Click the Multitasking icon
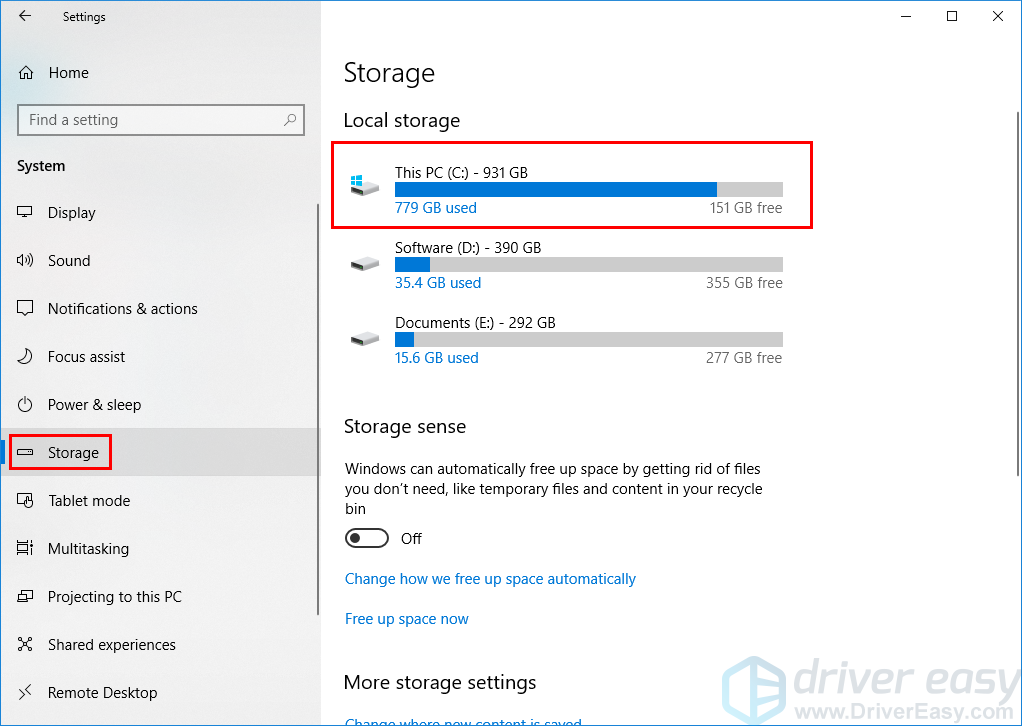Viewport: 1022px width, 726px height. coord(26,548)
